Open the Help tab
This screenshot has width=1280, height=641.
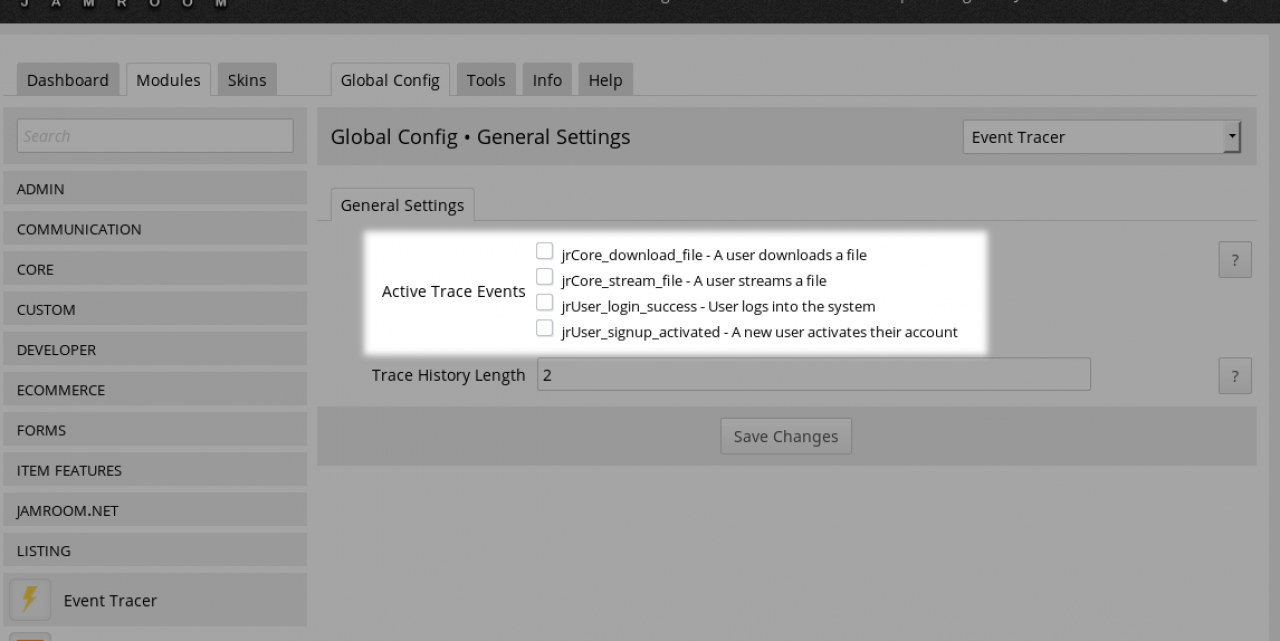605,80
